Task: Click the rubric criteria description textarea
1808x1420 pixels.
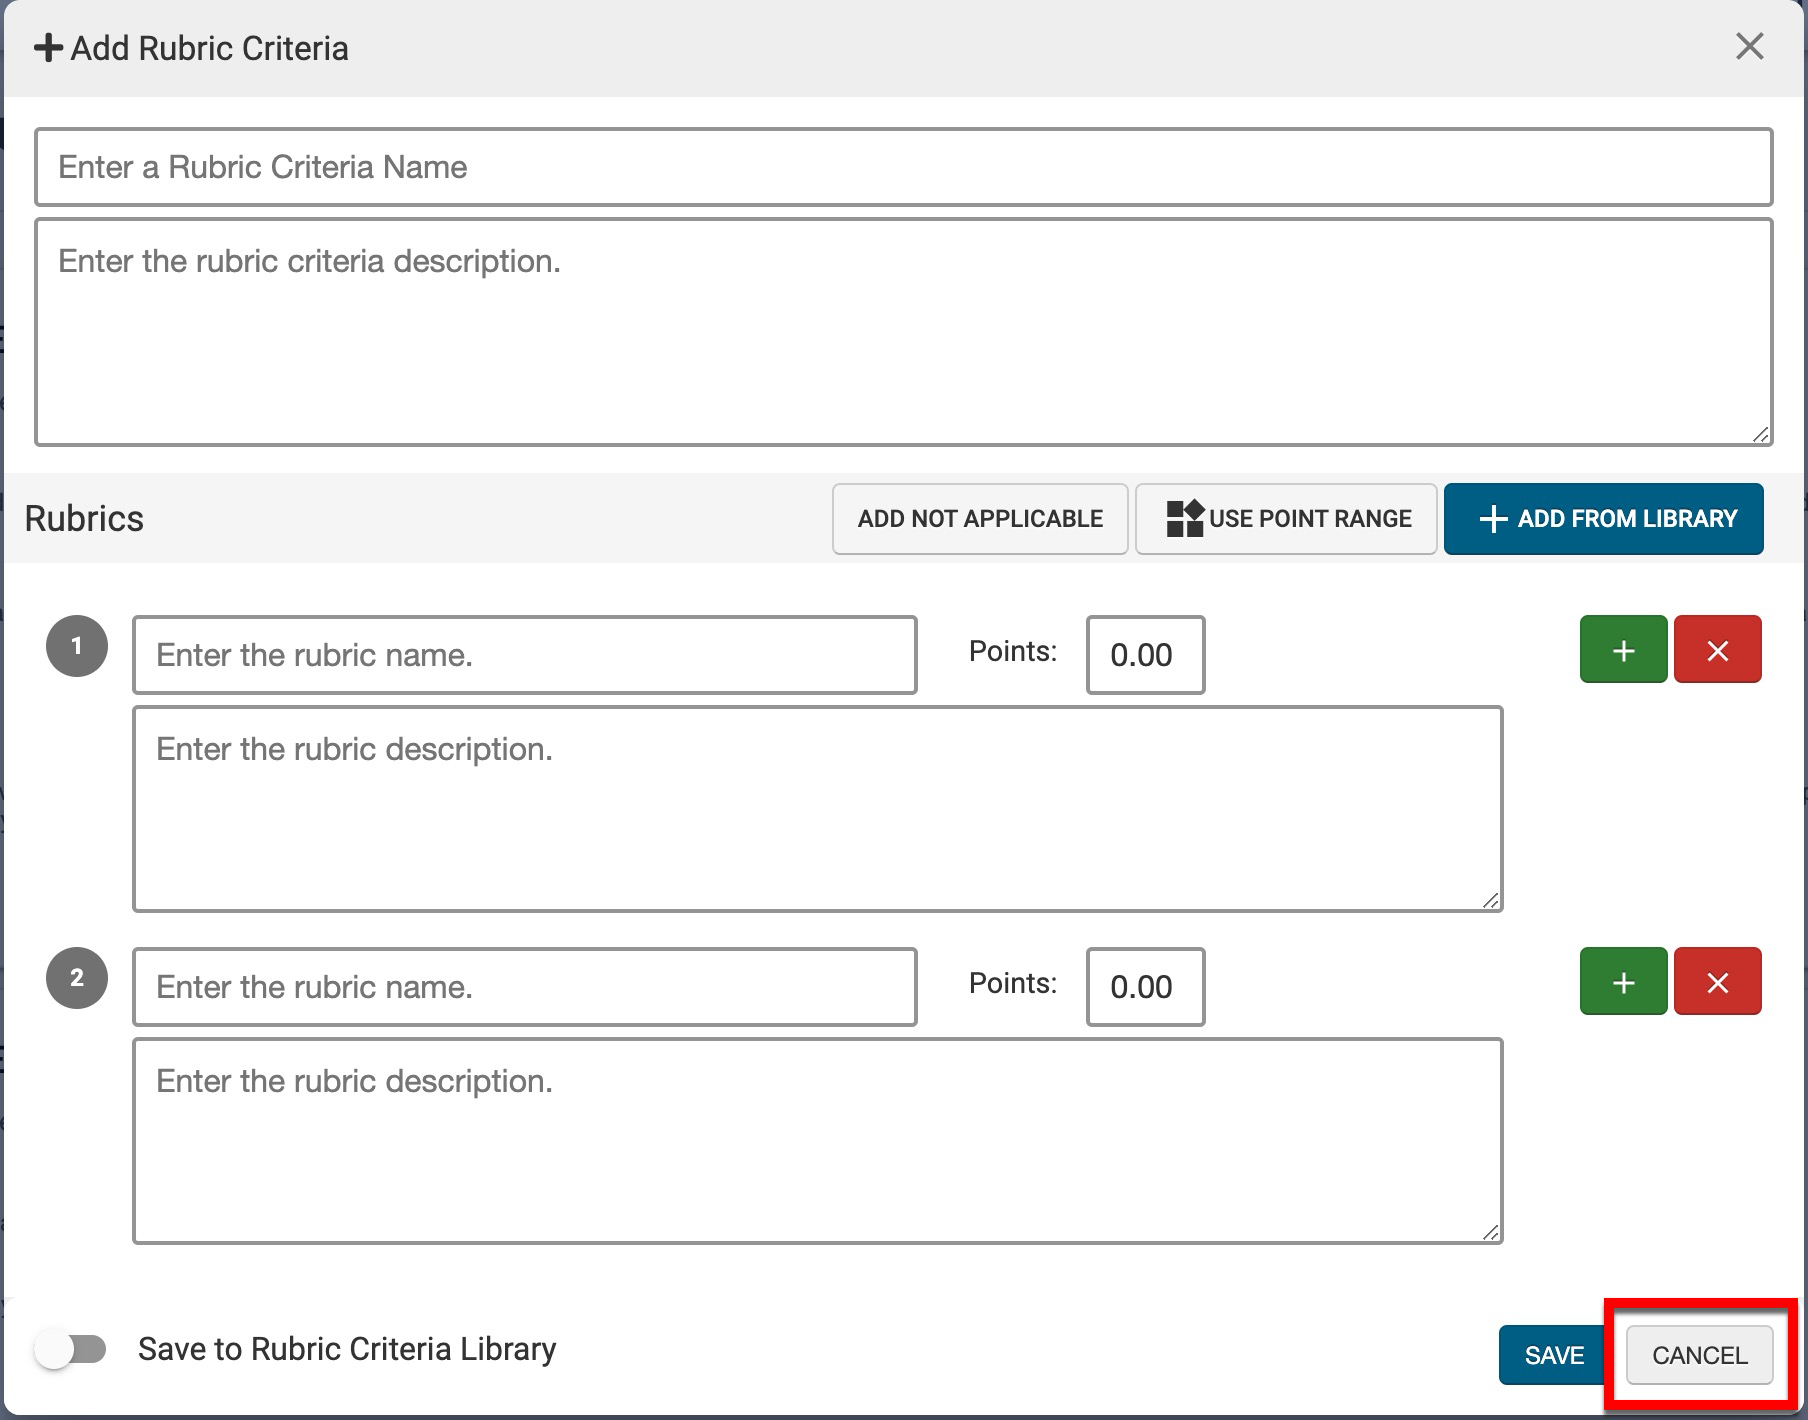Action: point(903,332)
